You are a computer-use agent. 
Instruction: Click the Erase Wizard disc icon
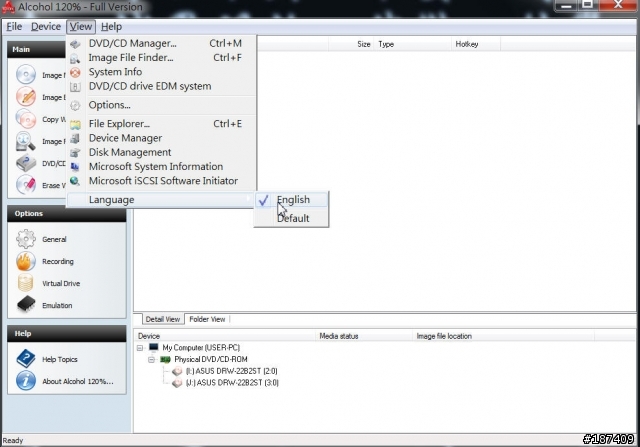click(26, 185)
